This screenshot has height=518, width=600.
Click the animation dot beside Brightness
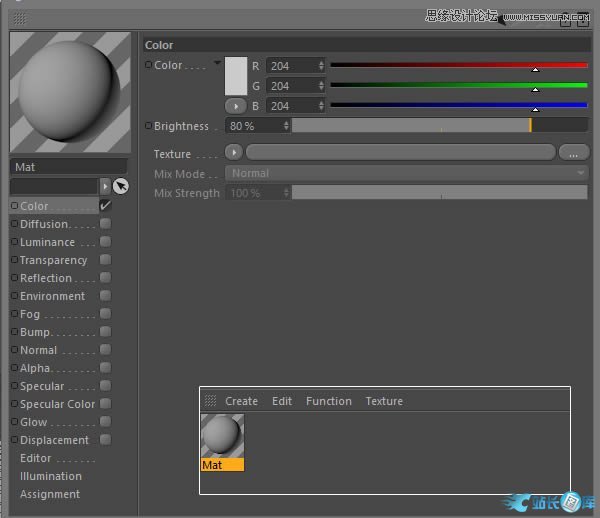(x=148, y=126)
